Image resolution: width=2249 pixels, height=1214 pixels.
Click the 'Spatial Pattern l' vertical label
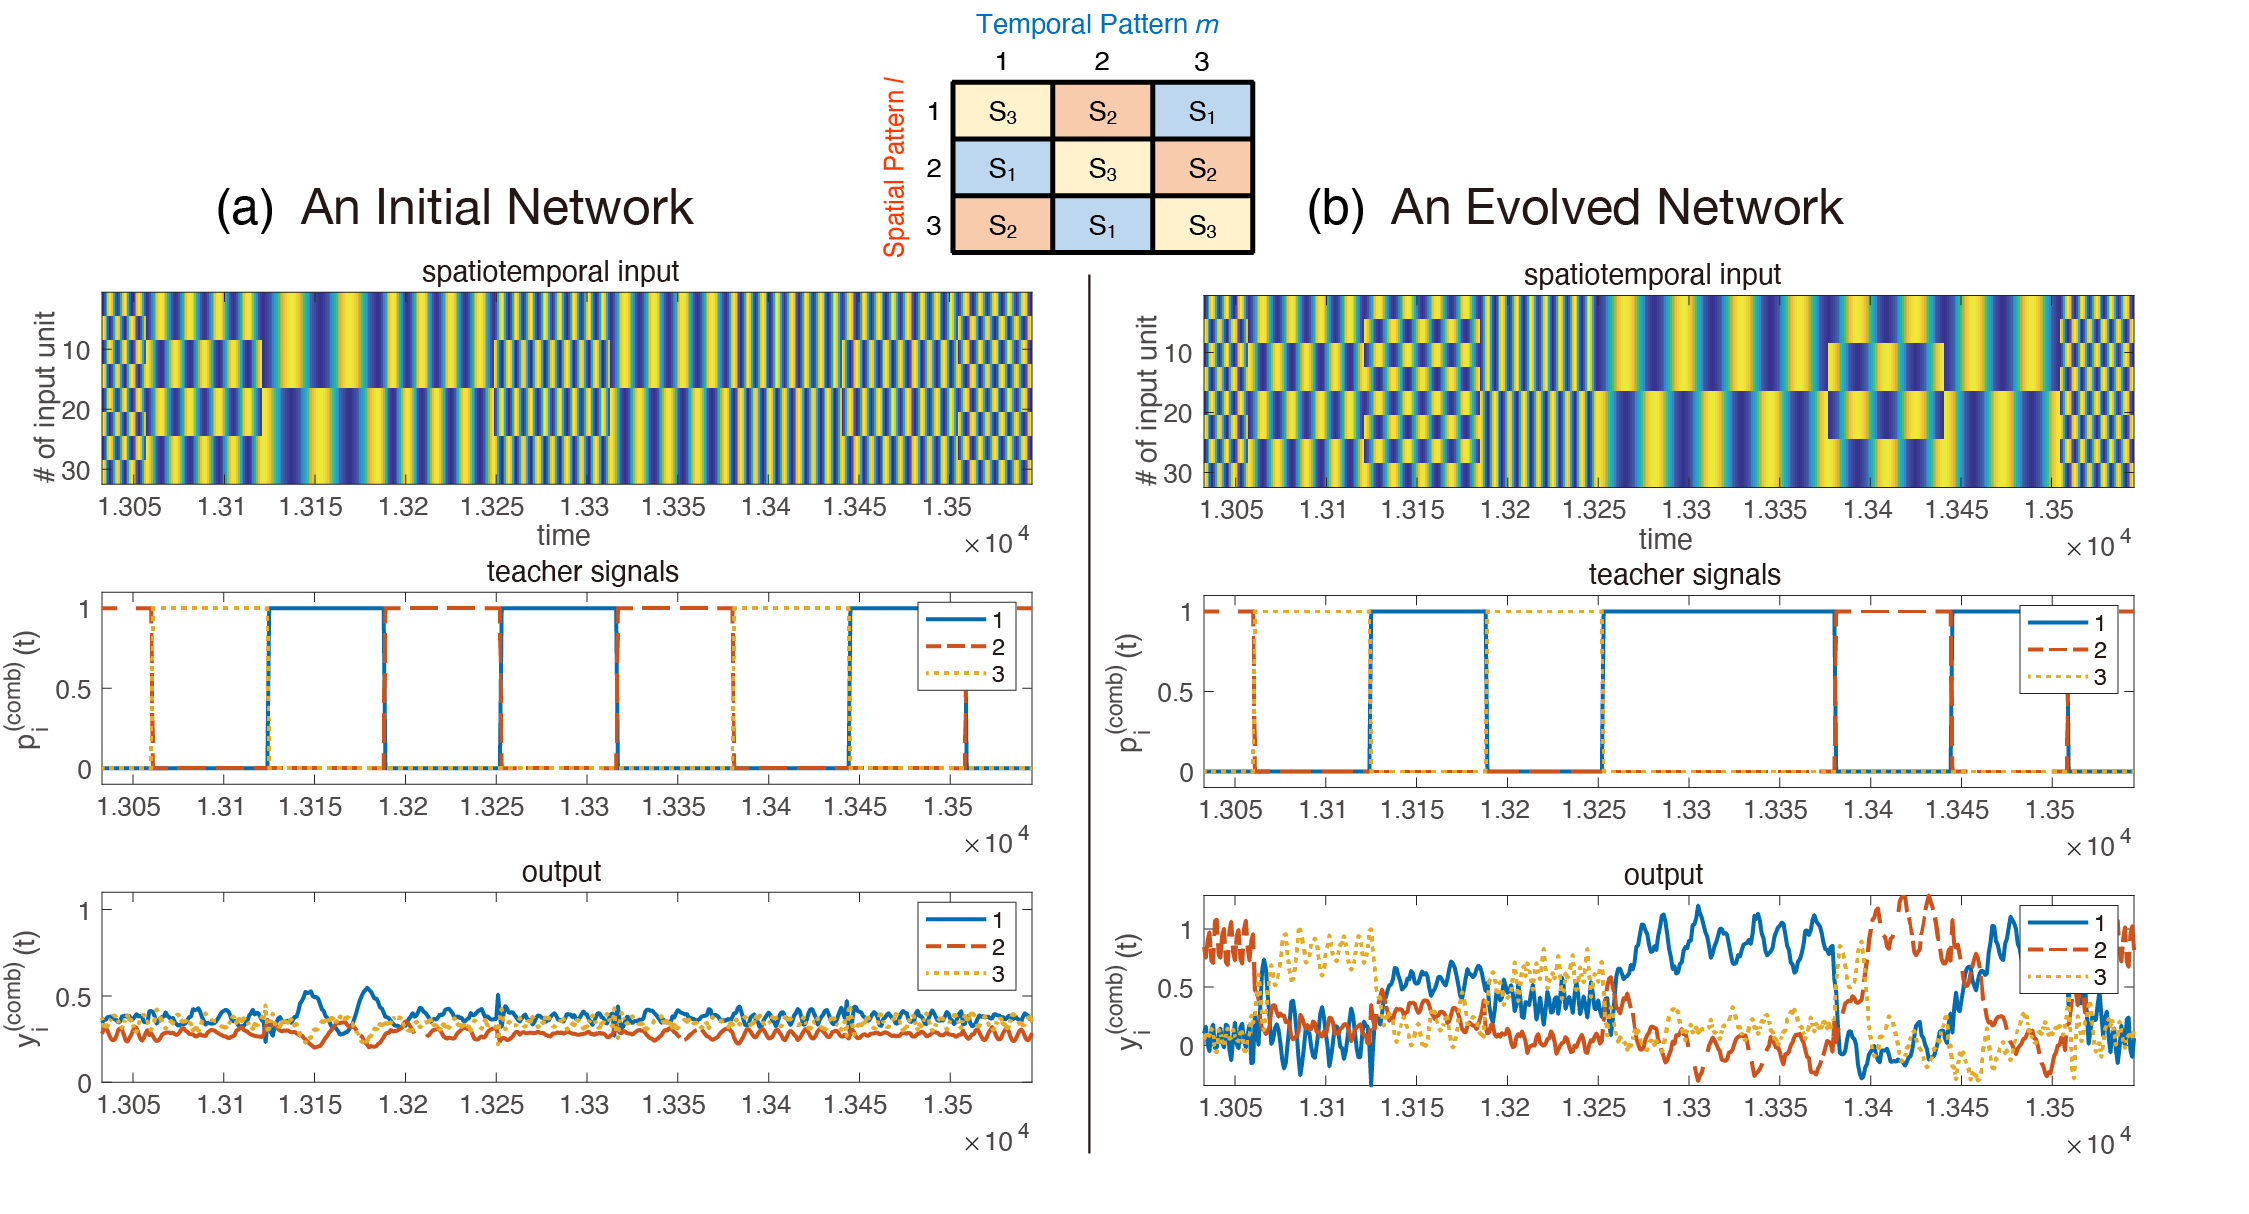click(x=894, y=167)
